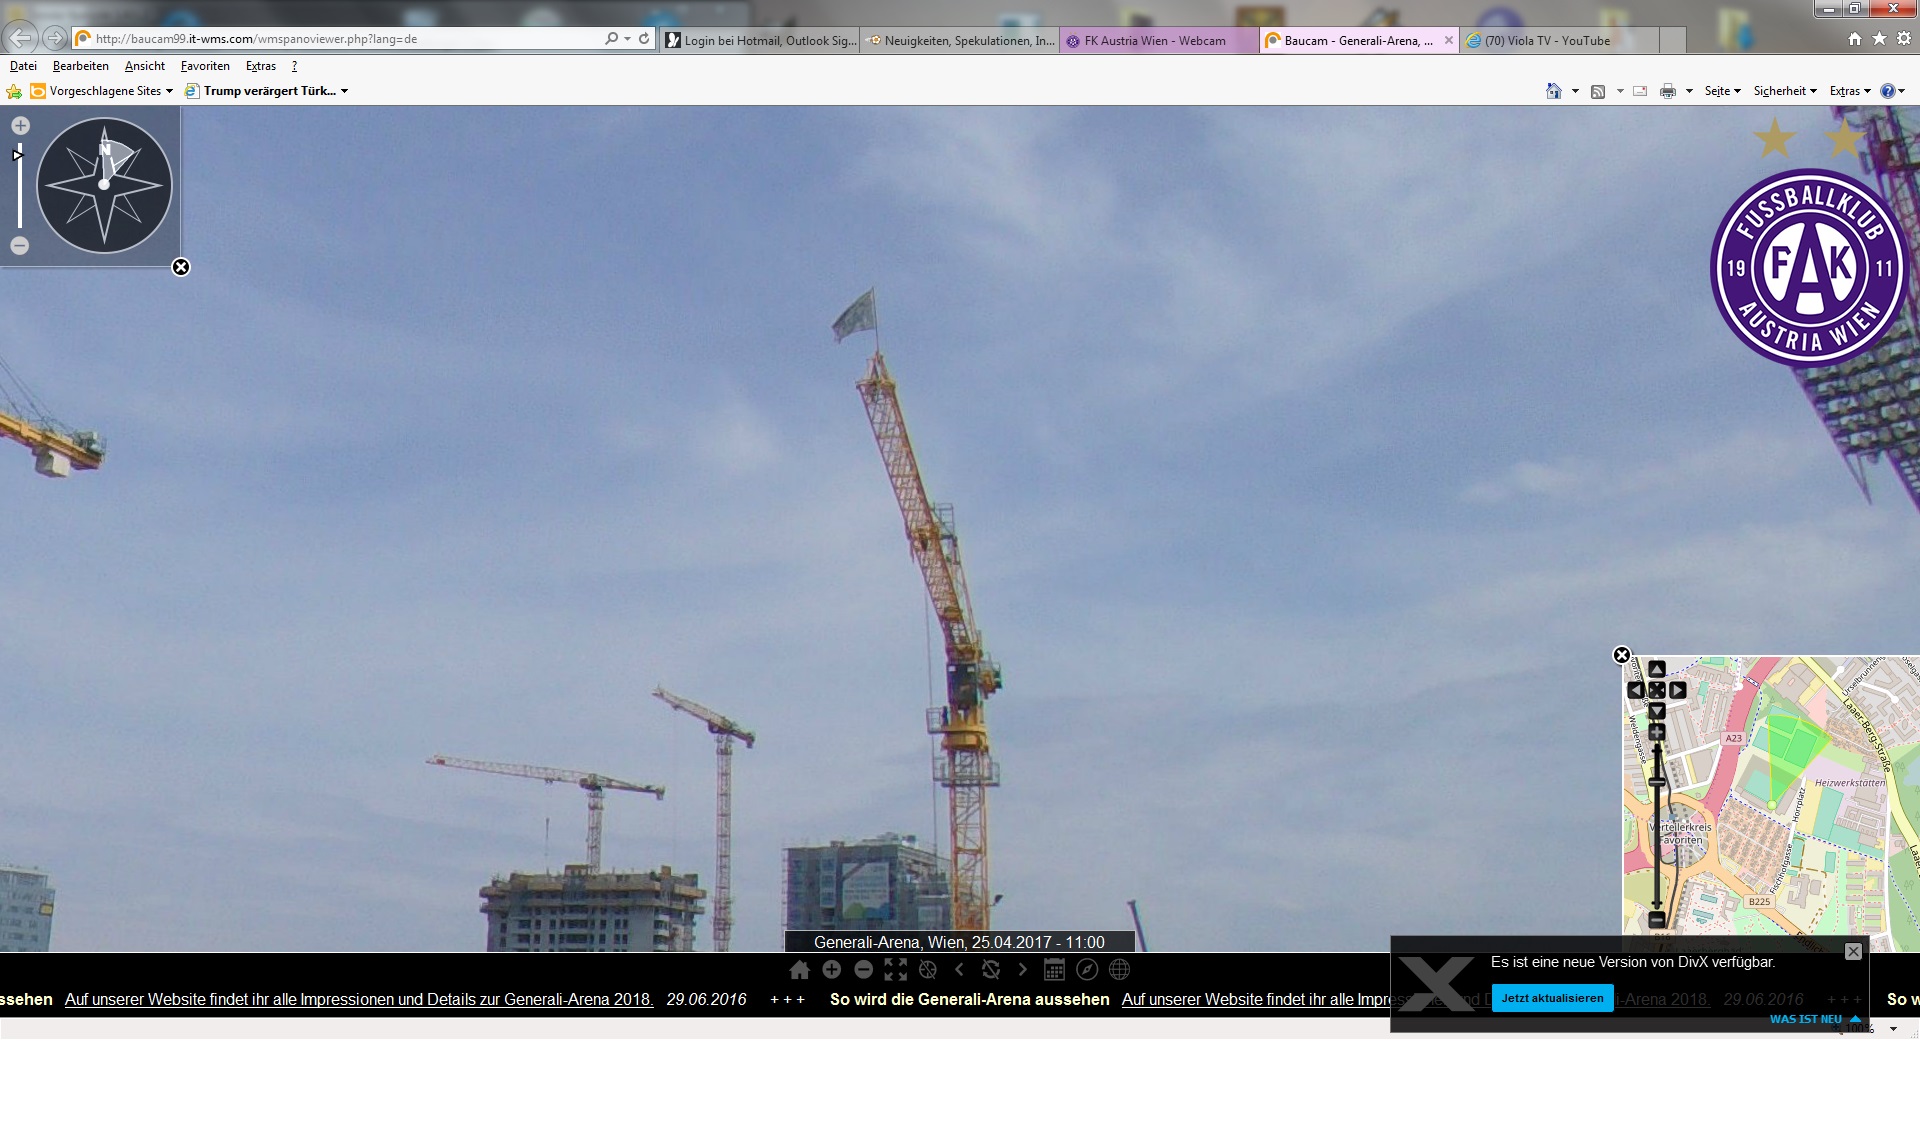Toggle the compass icon in bottom toolbar
Screen dimensions: 1920x1146
click(1087, 970)
